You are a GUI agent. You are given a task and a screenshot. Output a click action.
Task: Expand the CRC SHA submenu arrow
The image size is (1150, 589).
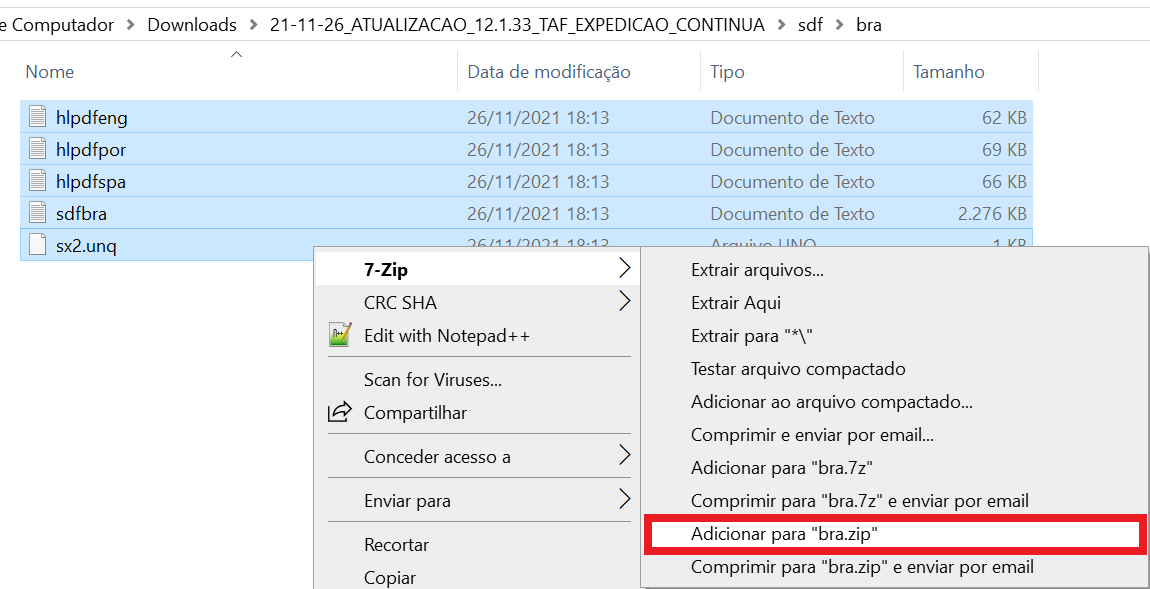tap(624, 301)
